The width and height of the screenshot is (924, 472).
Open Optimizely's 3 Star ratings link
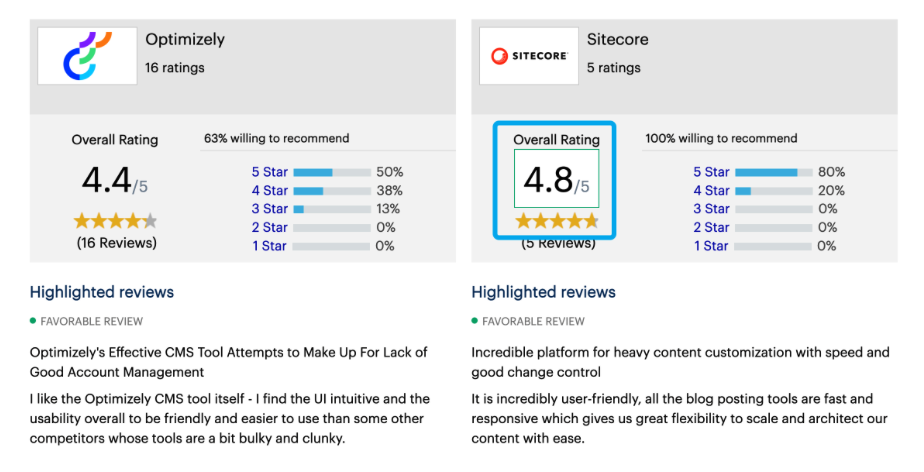pyautogui.click(x=269, y=209)
